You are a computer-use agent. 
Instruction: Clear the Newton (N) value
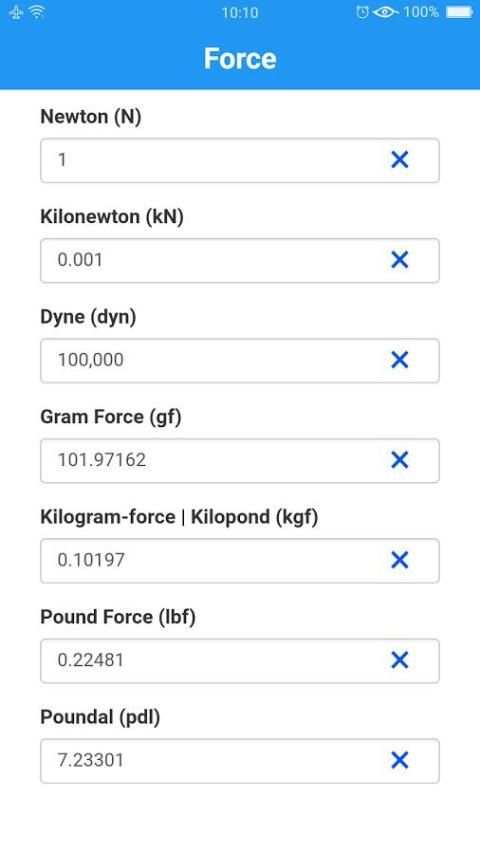coord(399,160)
